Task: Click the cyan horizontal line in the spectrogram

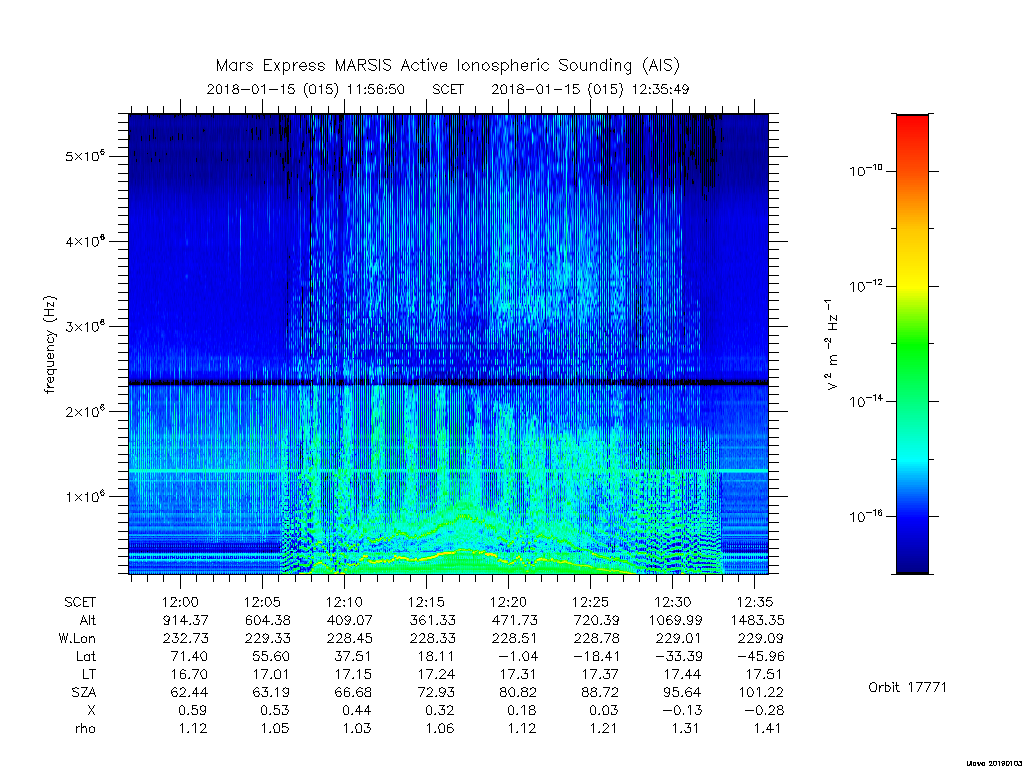Action: pos(448,471)
